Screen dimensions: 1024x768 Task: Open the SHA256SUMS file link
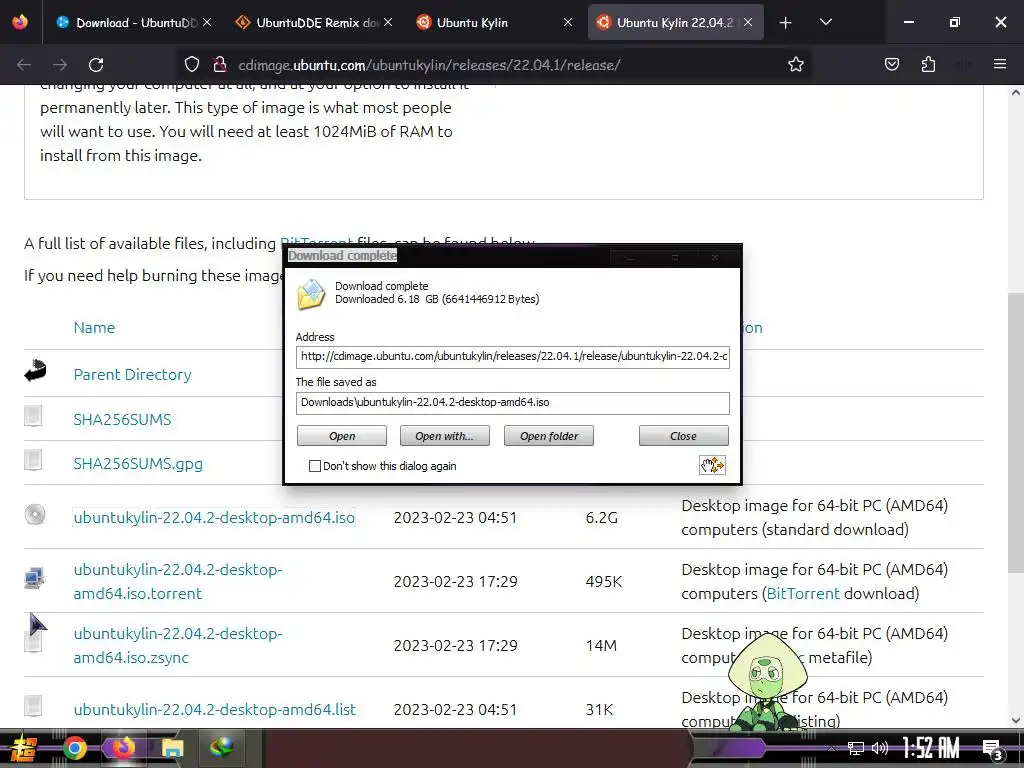(x=122, y=419)
